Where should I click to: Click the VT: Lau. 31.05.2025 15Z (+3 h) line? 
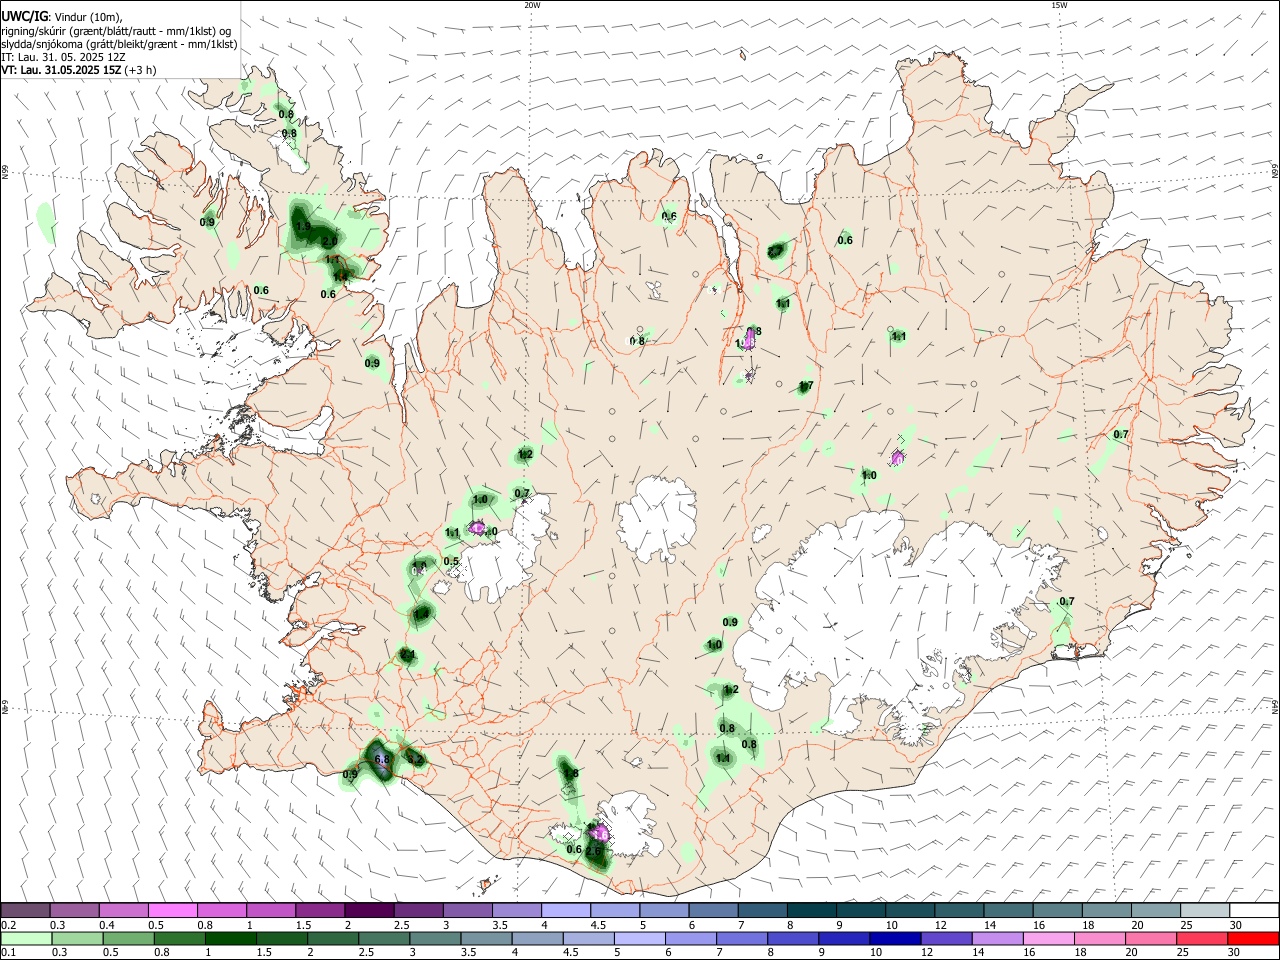(78, 70)
